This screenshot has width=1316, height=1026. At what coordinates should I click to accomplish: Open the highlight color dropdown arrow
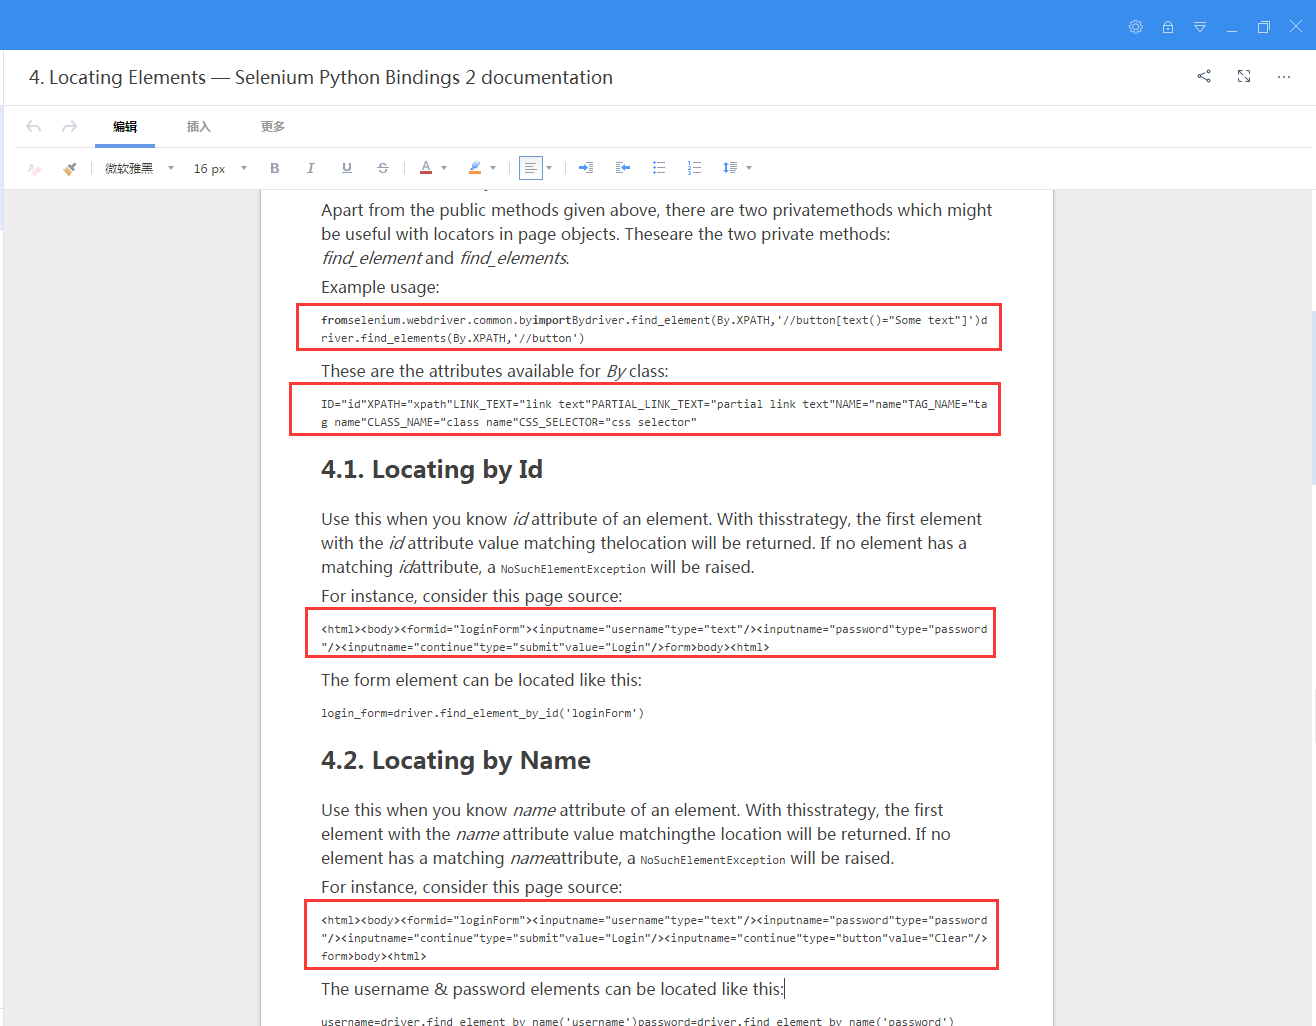tap(493, 168)
